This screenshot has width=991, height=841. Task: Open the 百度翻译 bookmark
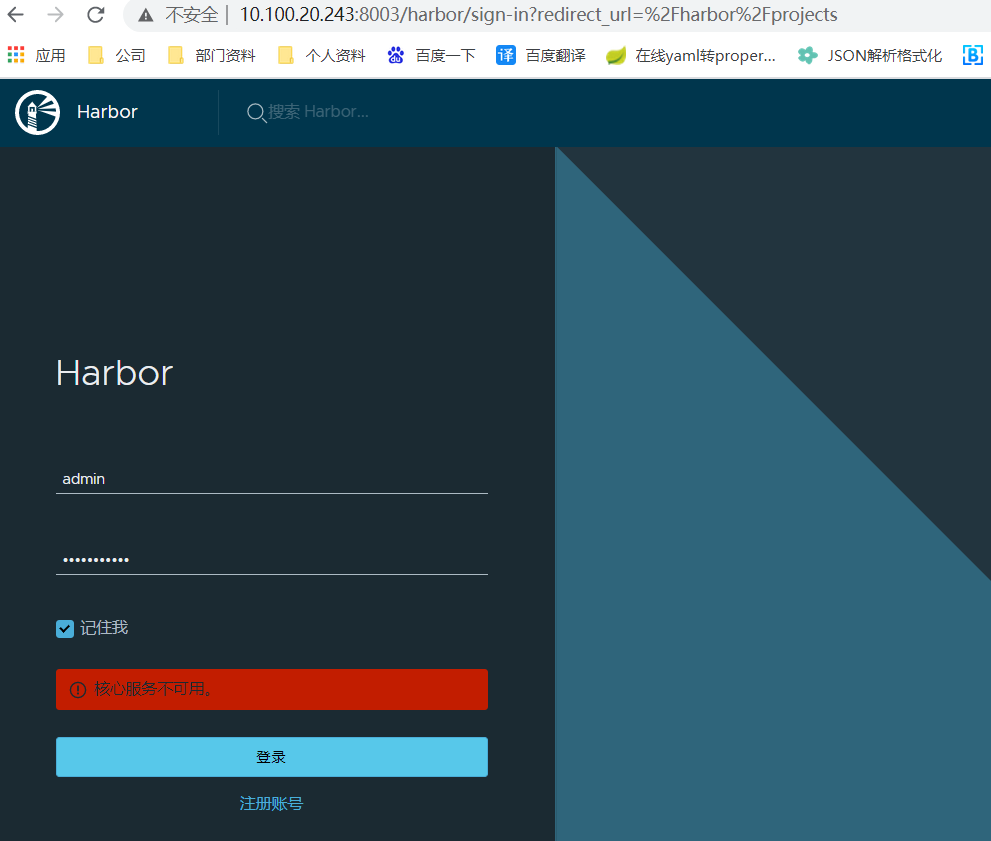[541, 56]
